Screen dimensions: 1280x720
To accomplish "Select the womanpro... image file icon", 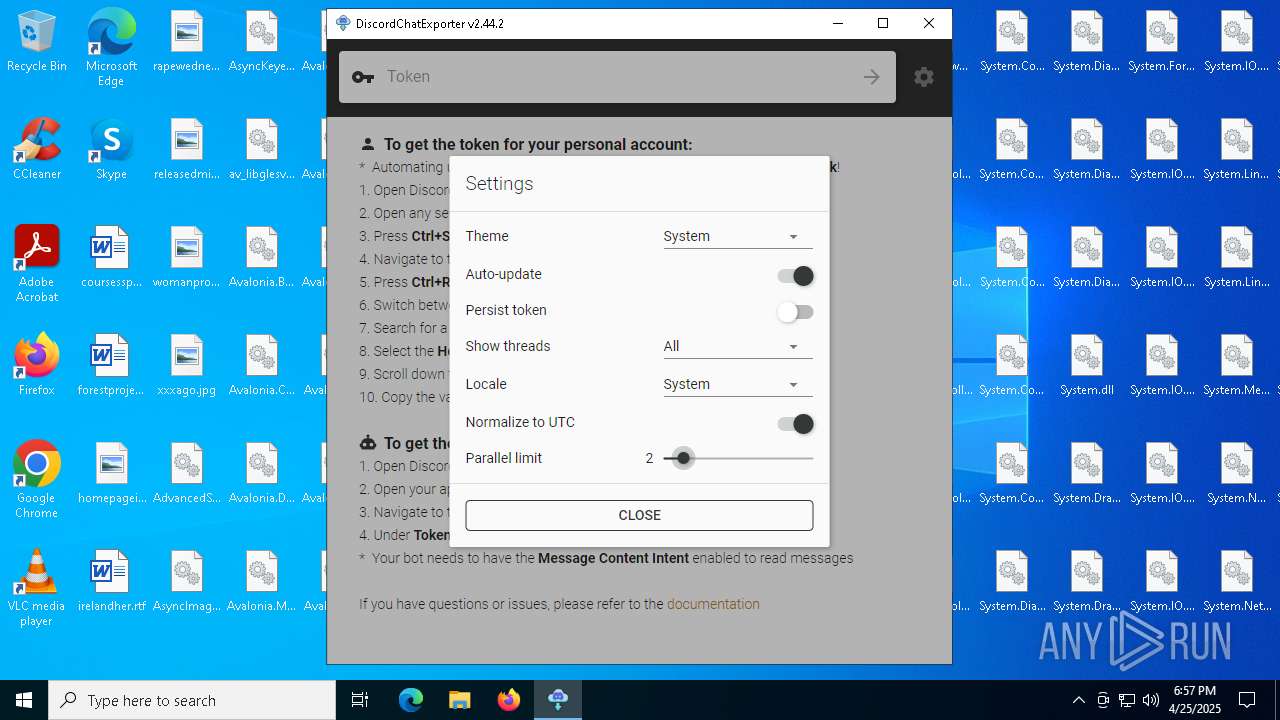I will tap(186, 257).
